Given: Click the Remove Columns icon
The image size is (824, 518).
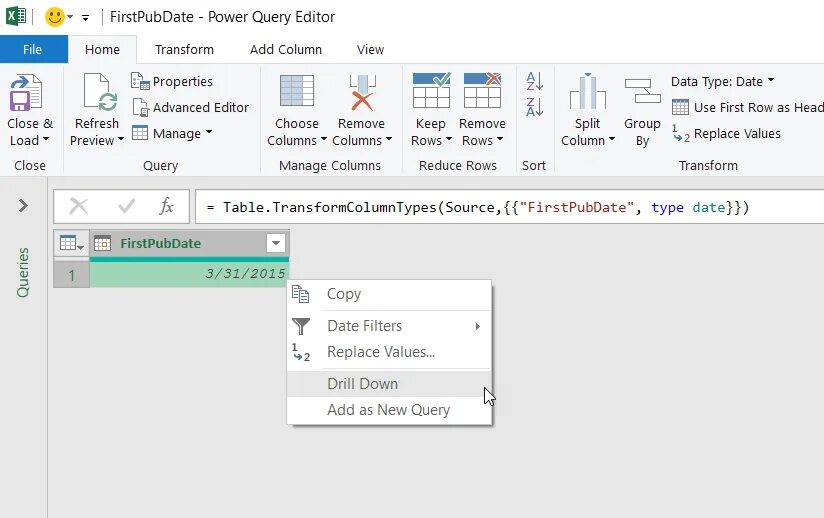Looking at the screenshot, I should point(361,93).
